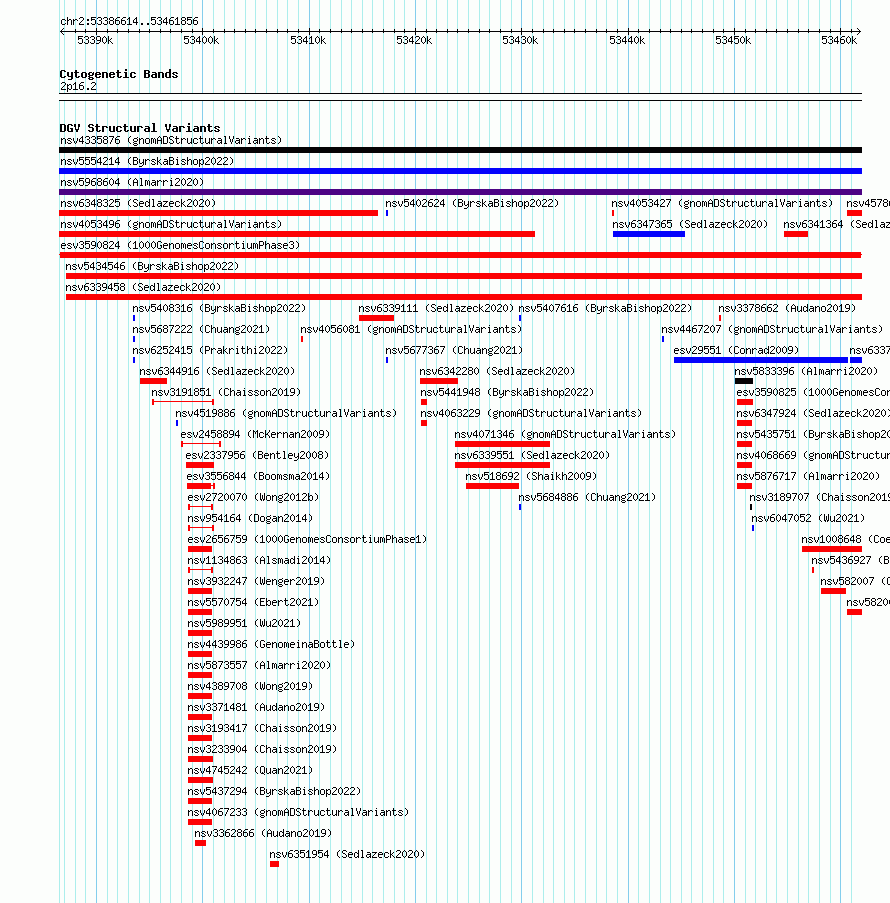
Task: Select nsv3233904 (Chaisson2019) label
Action: click(x=263, y=750)
